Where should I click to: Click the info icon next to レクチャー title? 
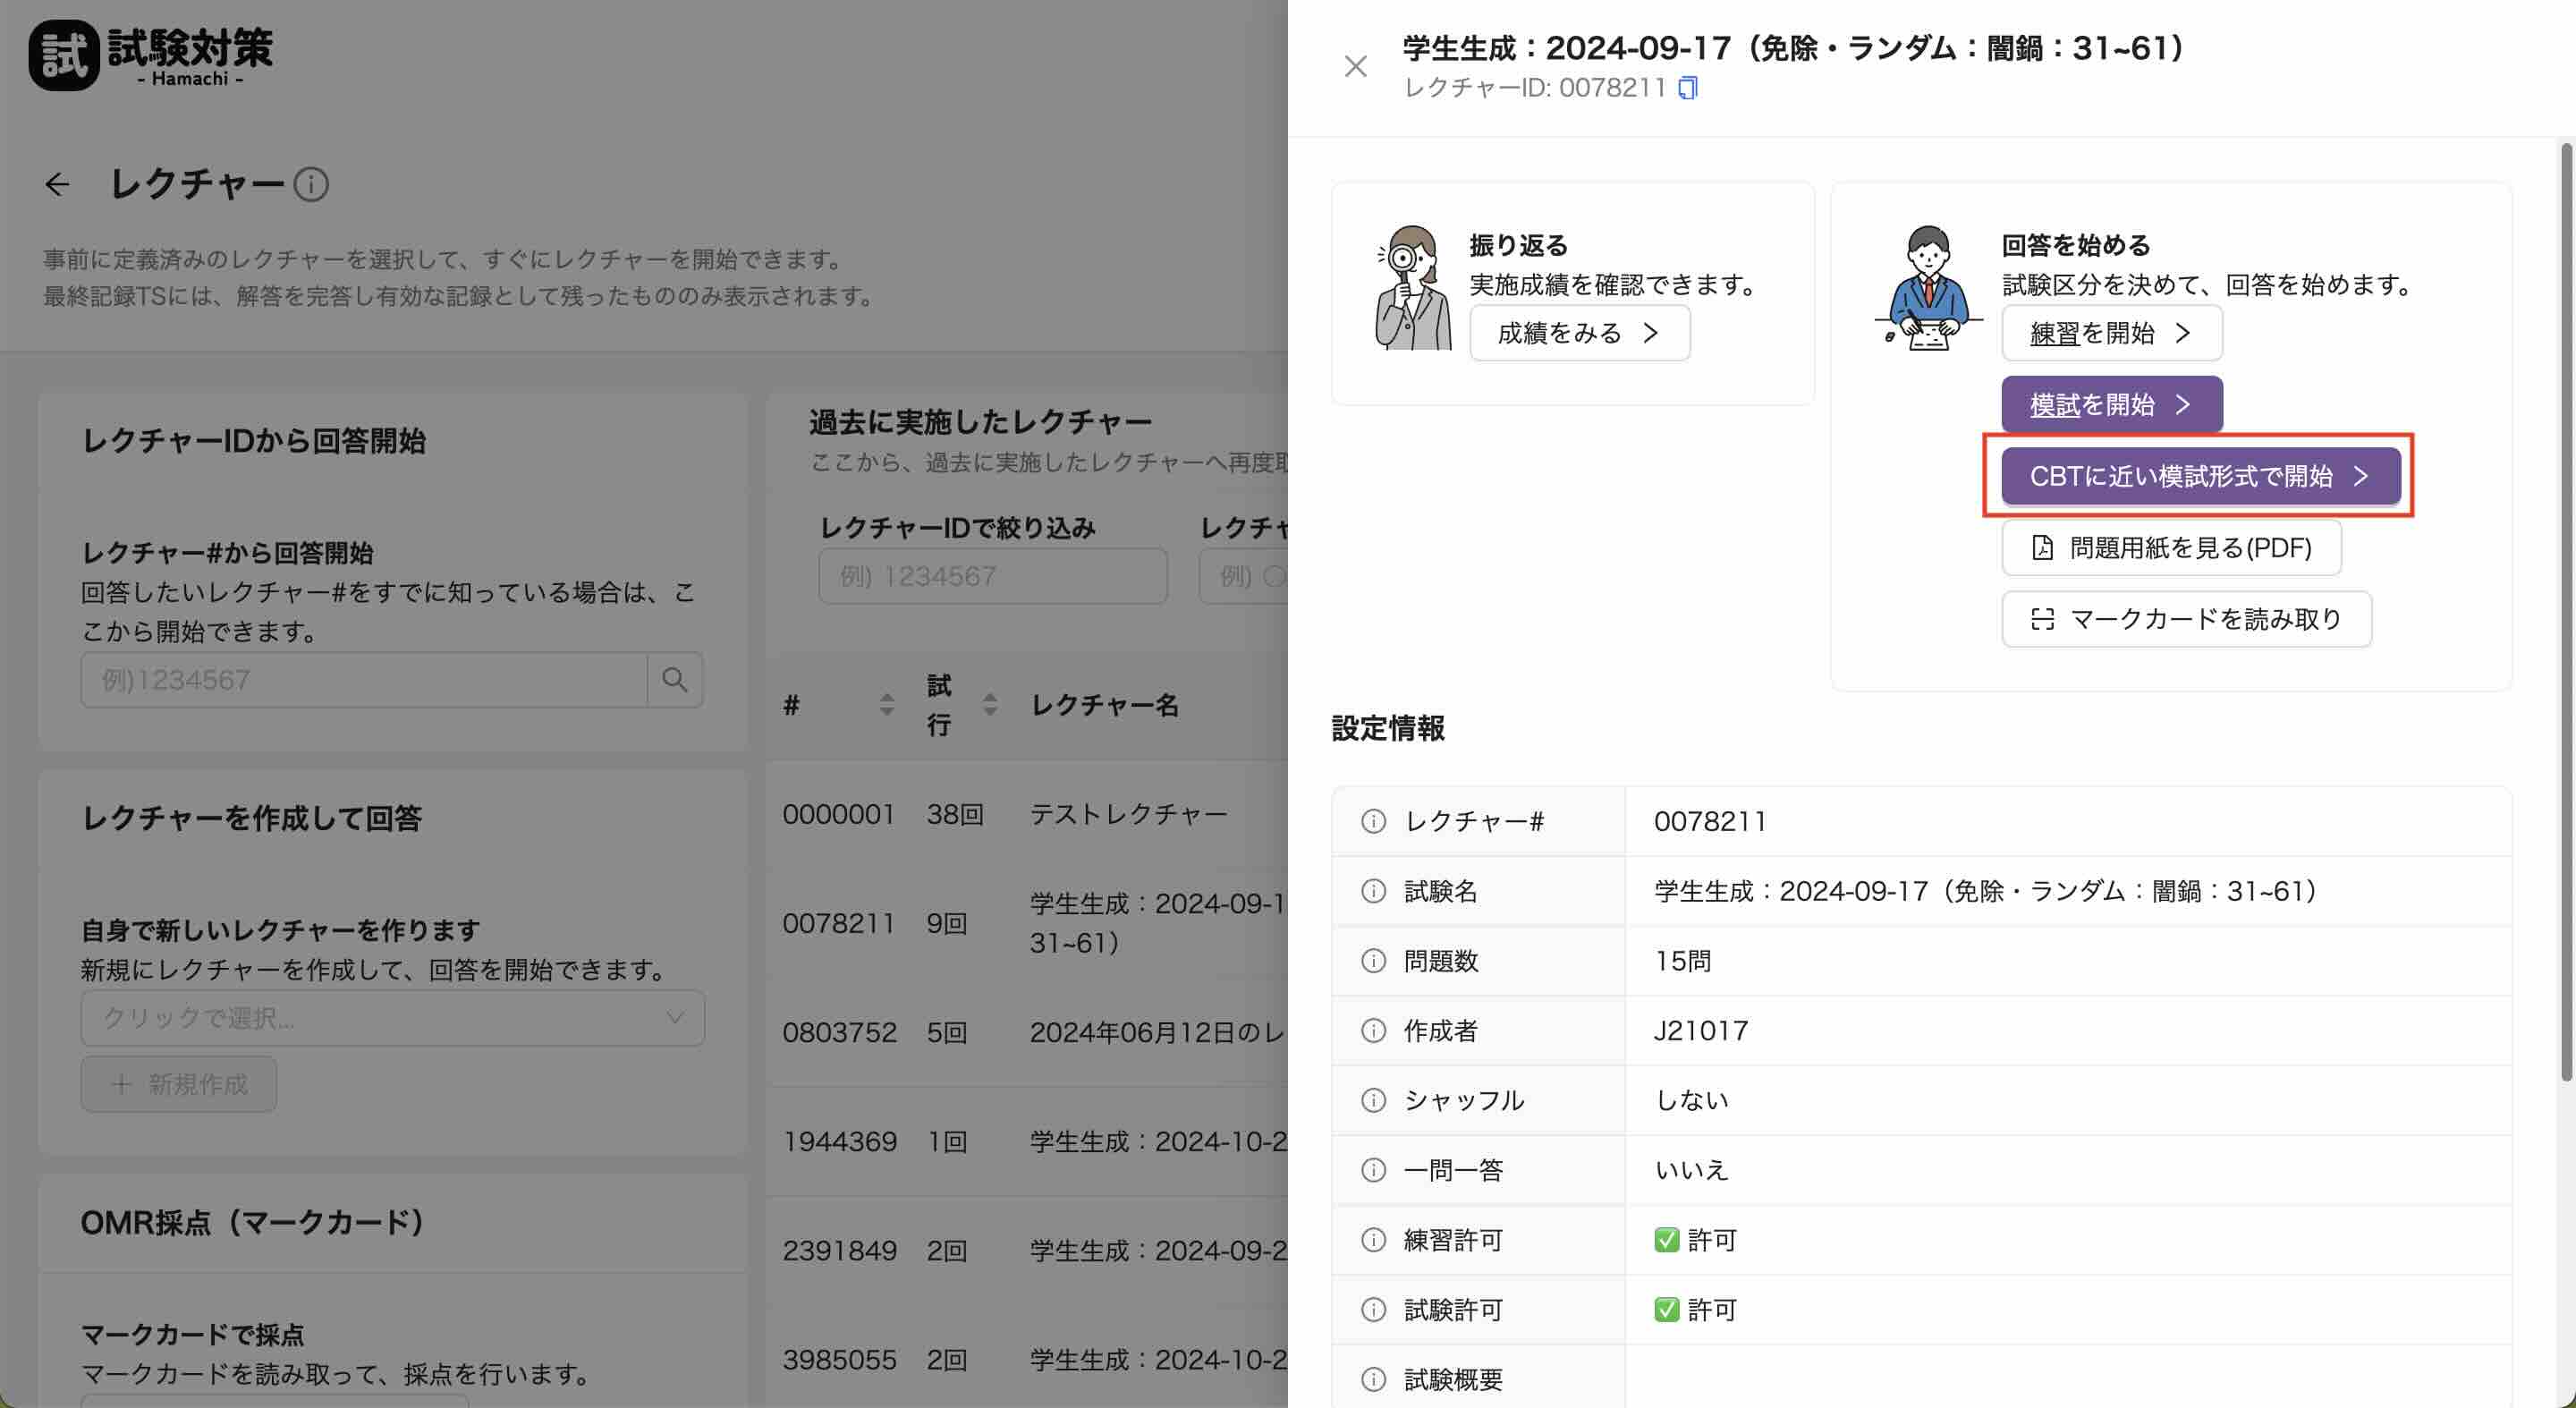(x=311, y=185)
